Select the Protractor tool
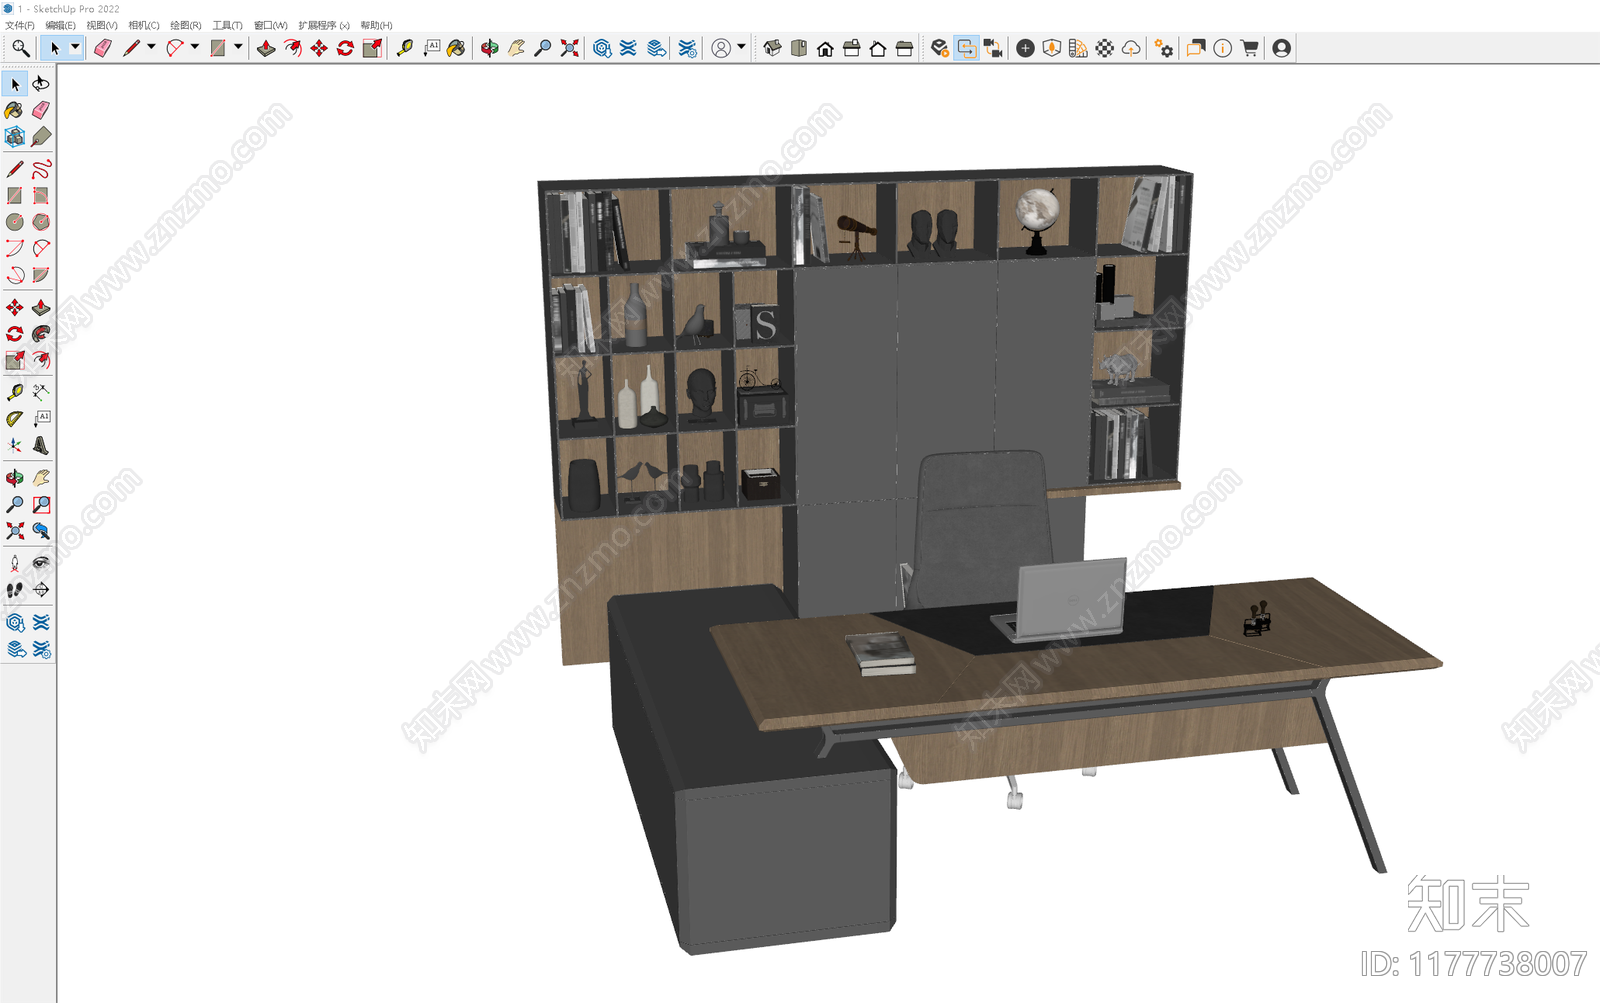The width and height of the screenshot is (1600, 1003). (15, 419)
